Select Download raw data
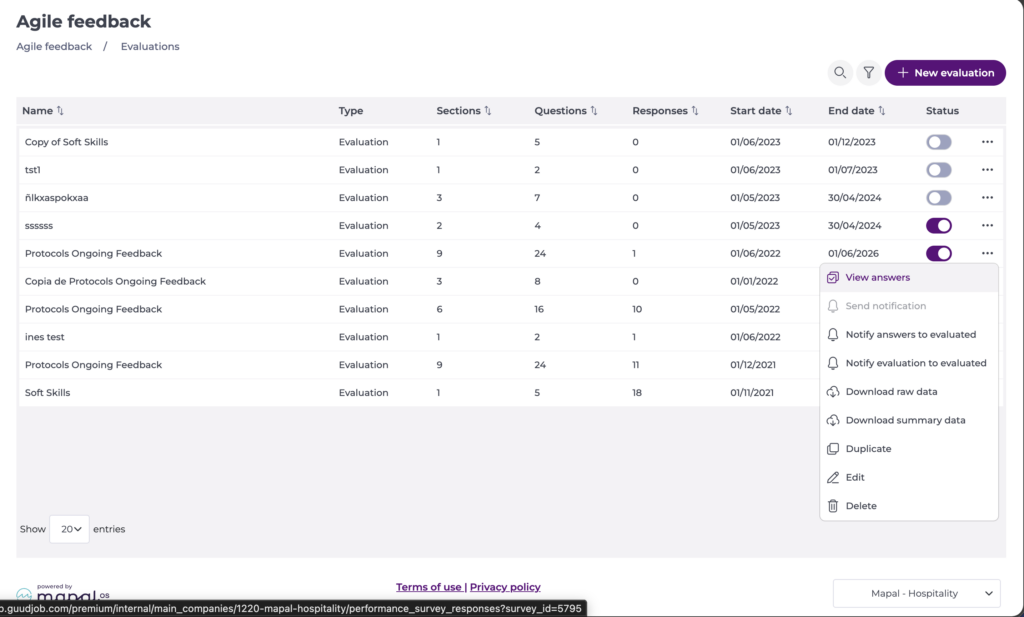This screenshot has height=617, width=1024. click(x=908, y=392)
